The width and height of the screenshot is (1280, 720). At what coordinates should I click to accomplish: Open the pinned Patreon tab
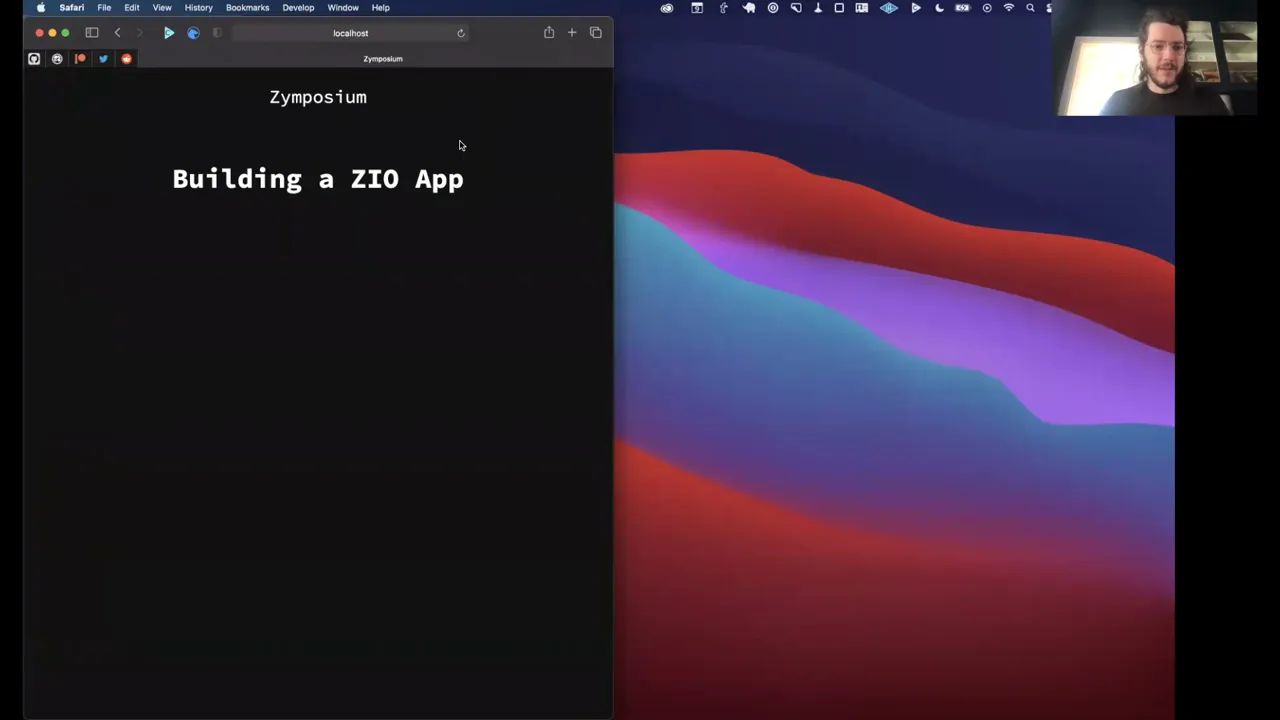[x=80, y=59]
